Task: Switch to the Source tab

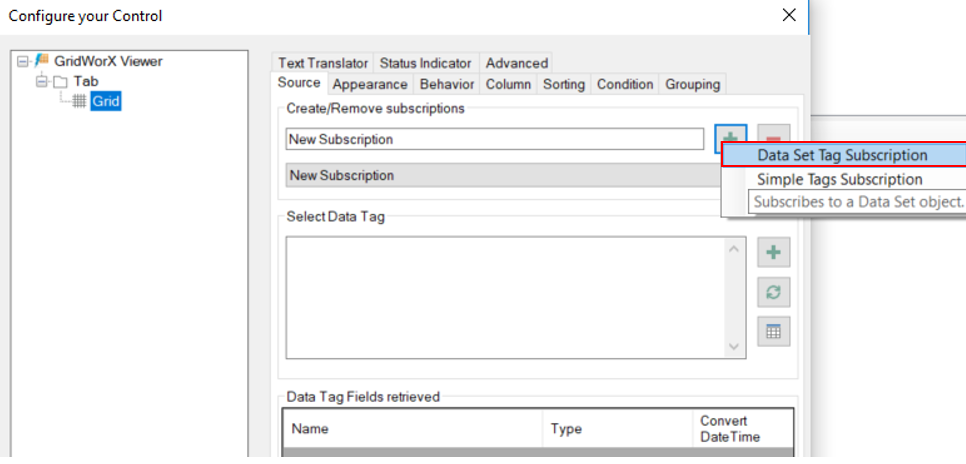Action: (299, 83)
